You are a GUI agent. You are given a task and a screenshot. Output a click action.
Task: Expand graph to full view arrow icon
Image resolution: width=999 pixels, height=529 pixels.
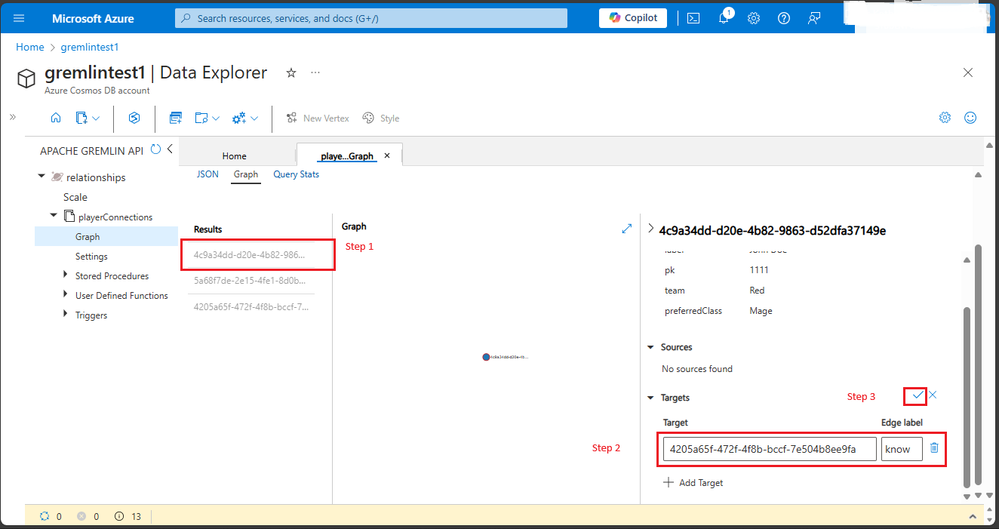click(x=627, y=228)
